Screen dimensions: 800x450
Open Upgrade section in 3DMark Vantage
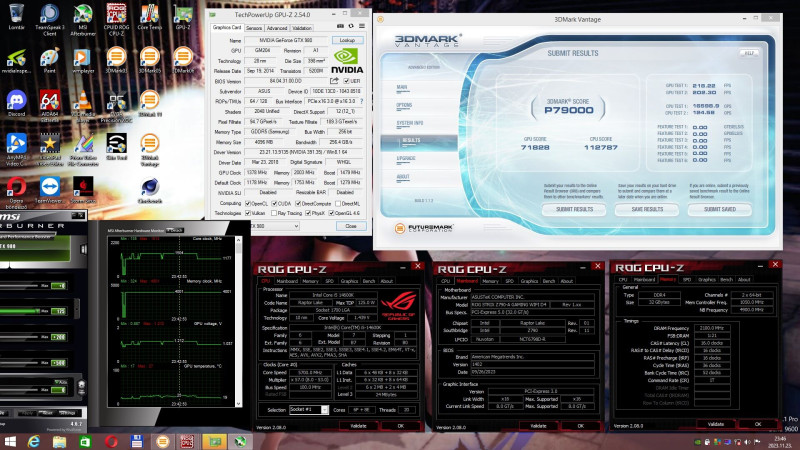click(x=406, y=159)
